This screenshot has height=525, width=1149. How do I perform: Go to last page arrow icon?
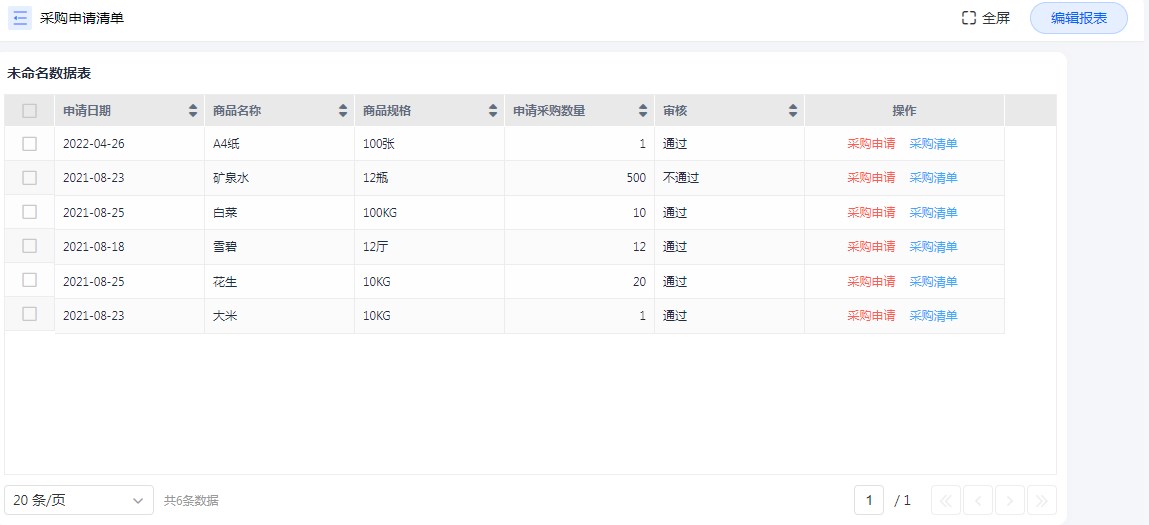click(1042, 500)
